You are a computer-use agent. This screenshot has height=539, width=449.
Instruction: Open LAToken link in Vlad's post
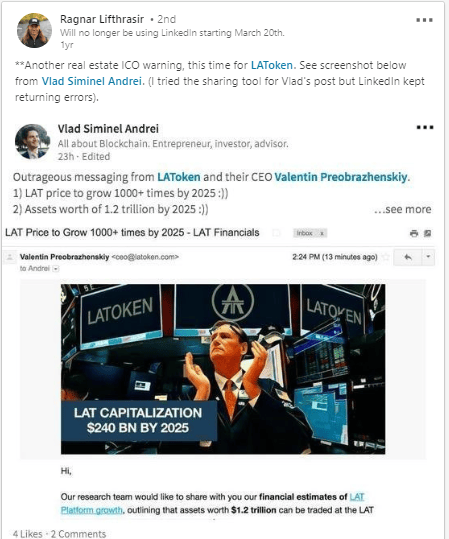[x=179, y=177]
